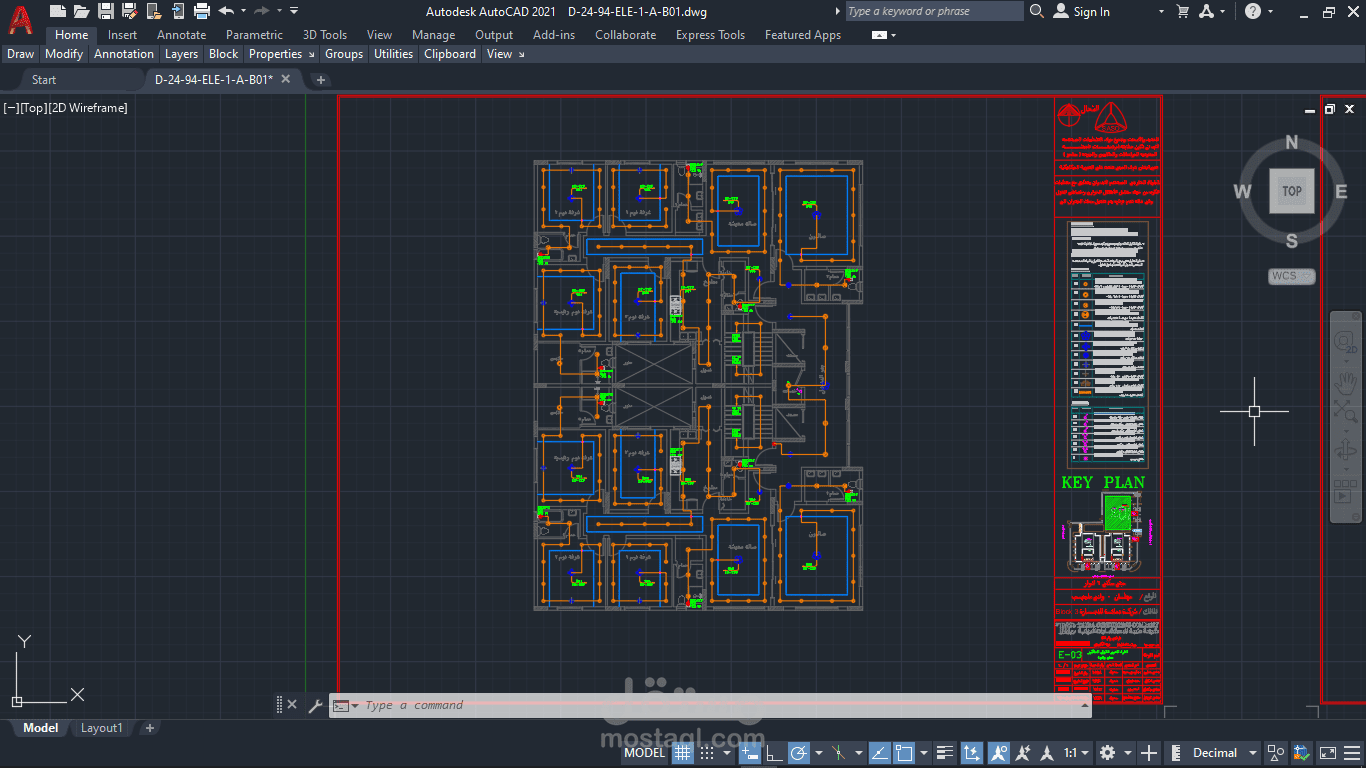Click the Save to Web & Mobile icon
Image resolution: width=1366 pixels, height=768 pixels.
click(x=177, y=11)
